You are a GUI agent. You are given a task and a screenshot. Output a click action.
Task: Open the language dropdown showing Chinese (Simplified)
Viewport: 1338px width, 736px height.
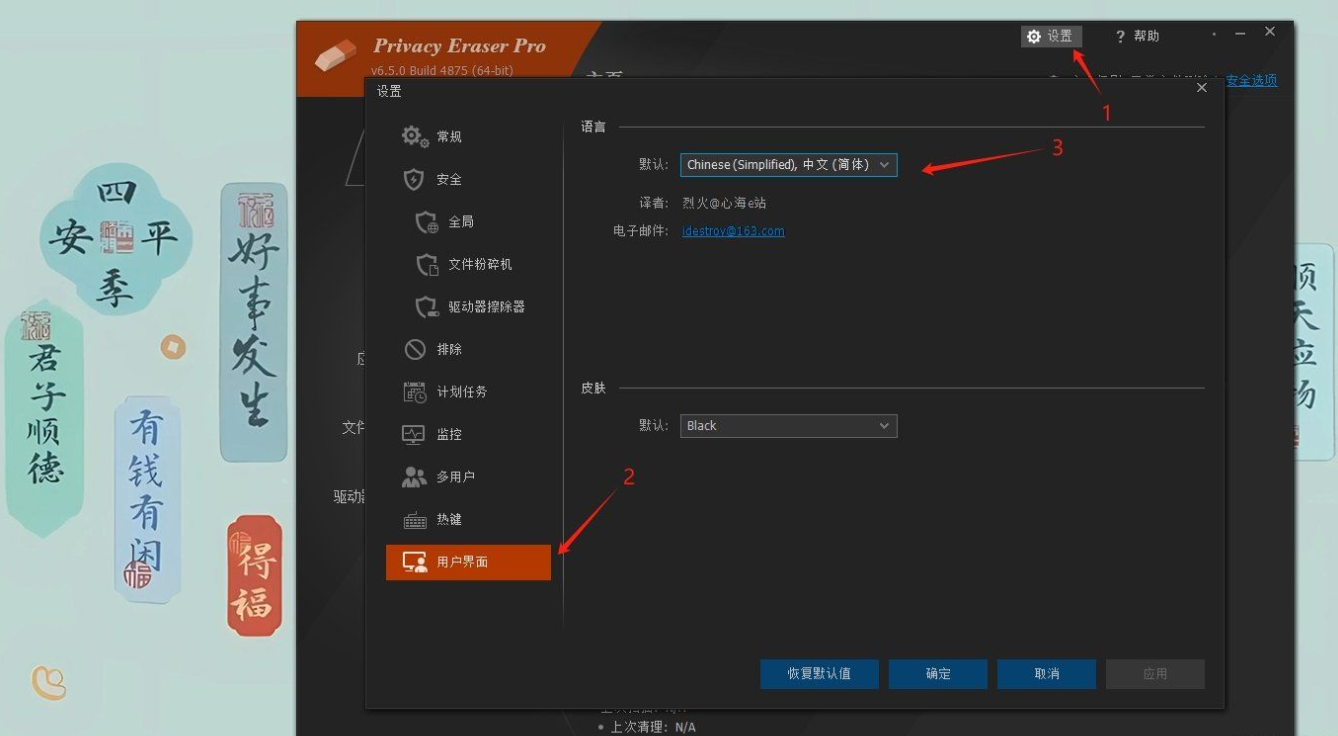[x=788, y=165]
